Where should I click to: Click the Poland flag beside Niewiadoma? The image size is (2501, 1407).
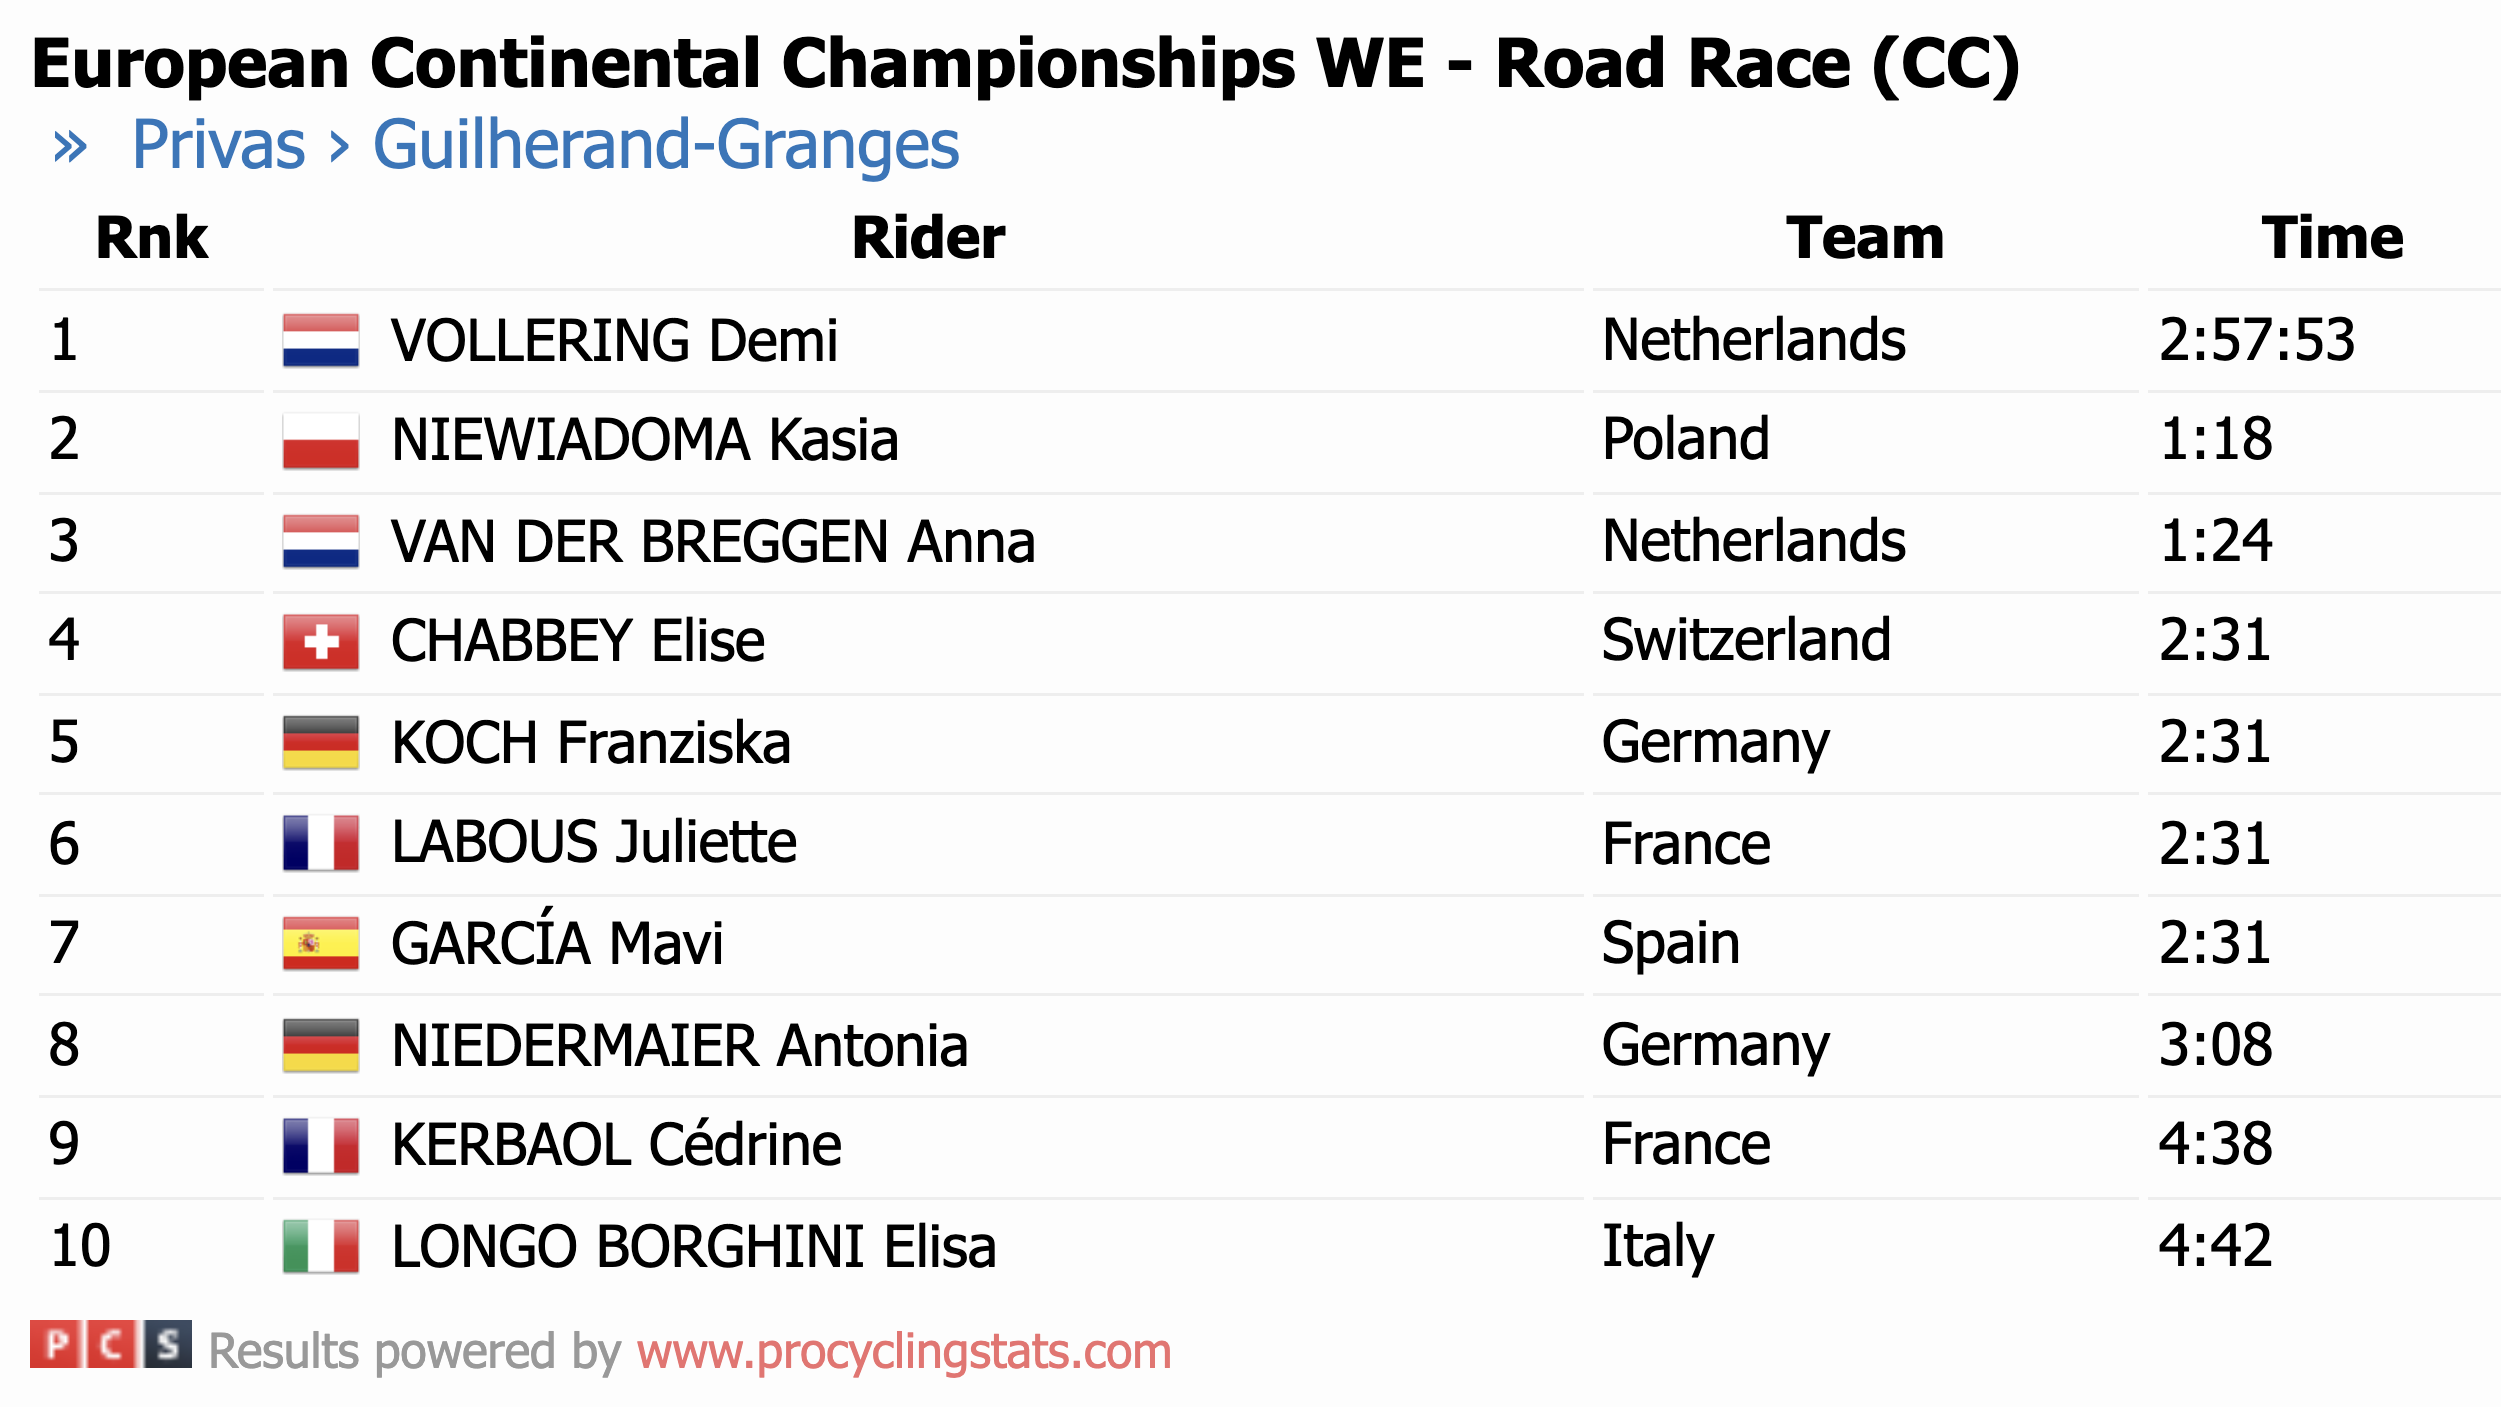tap(320, 441)
